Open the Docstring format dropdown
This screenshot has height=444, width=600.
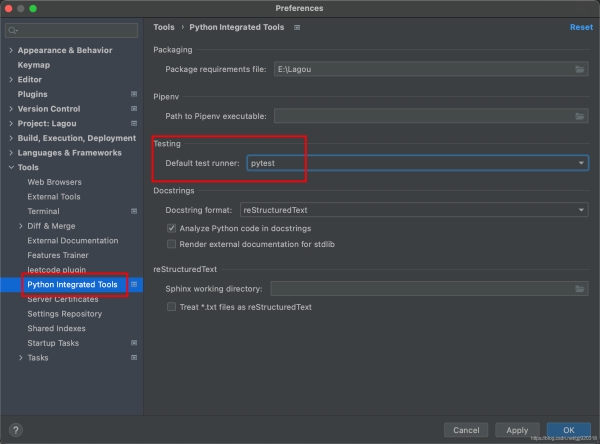coord(581,210)
